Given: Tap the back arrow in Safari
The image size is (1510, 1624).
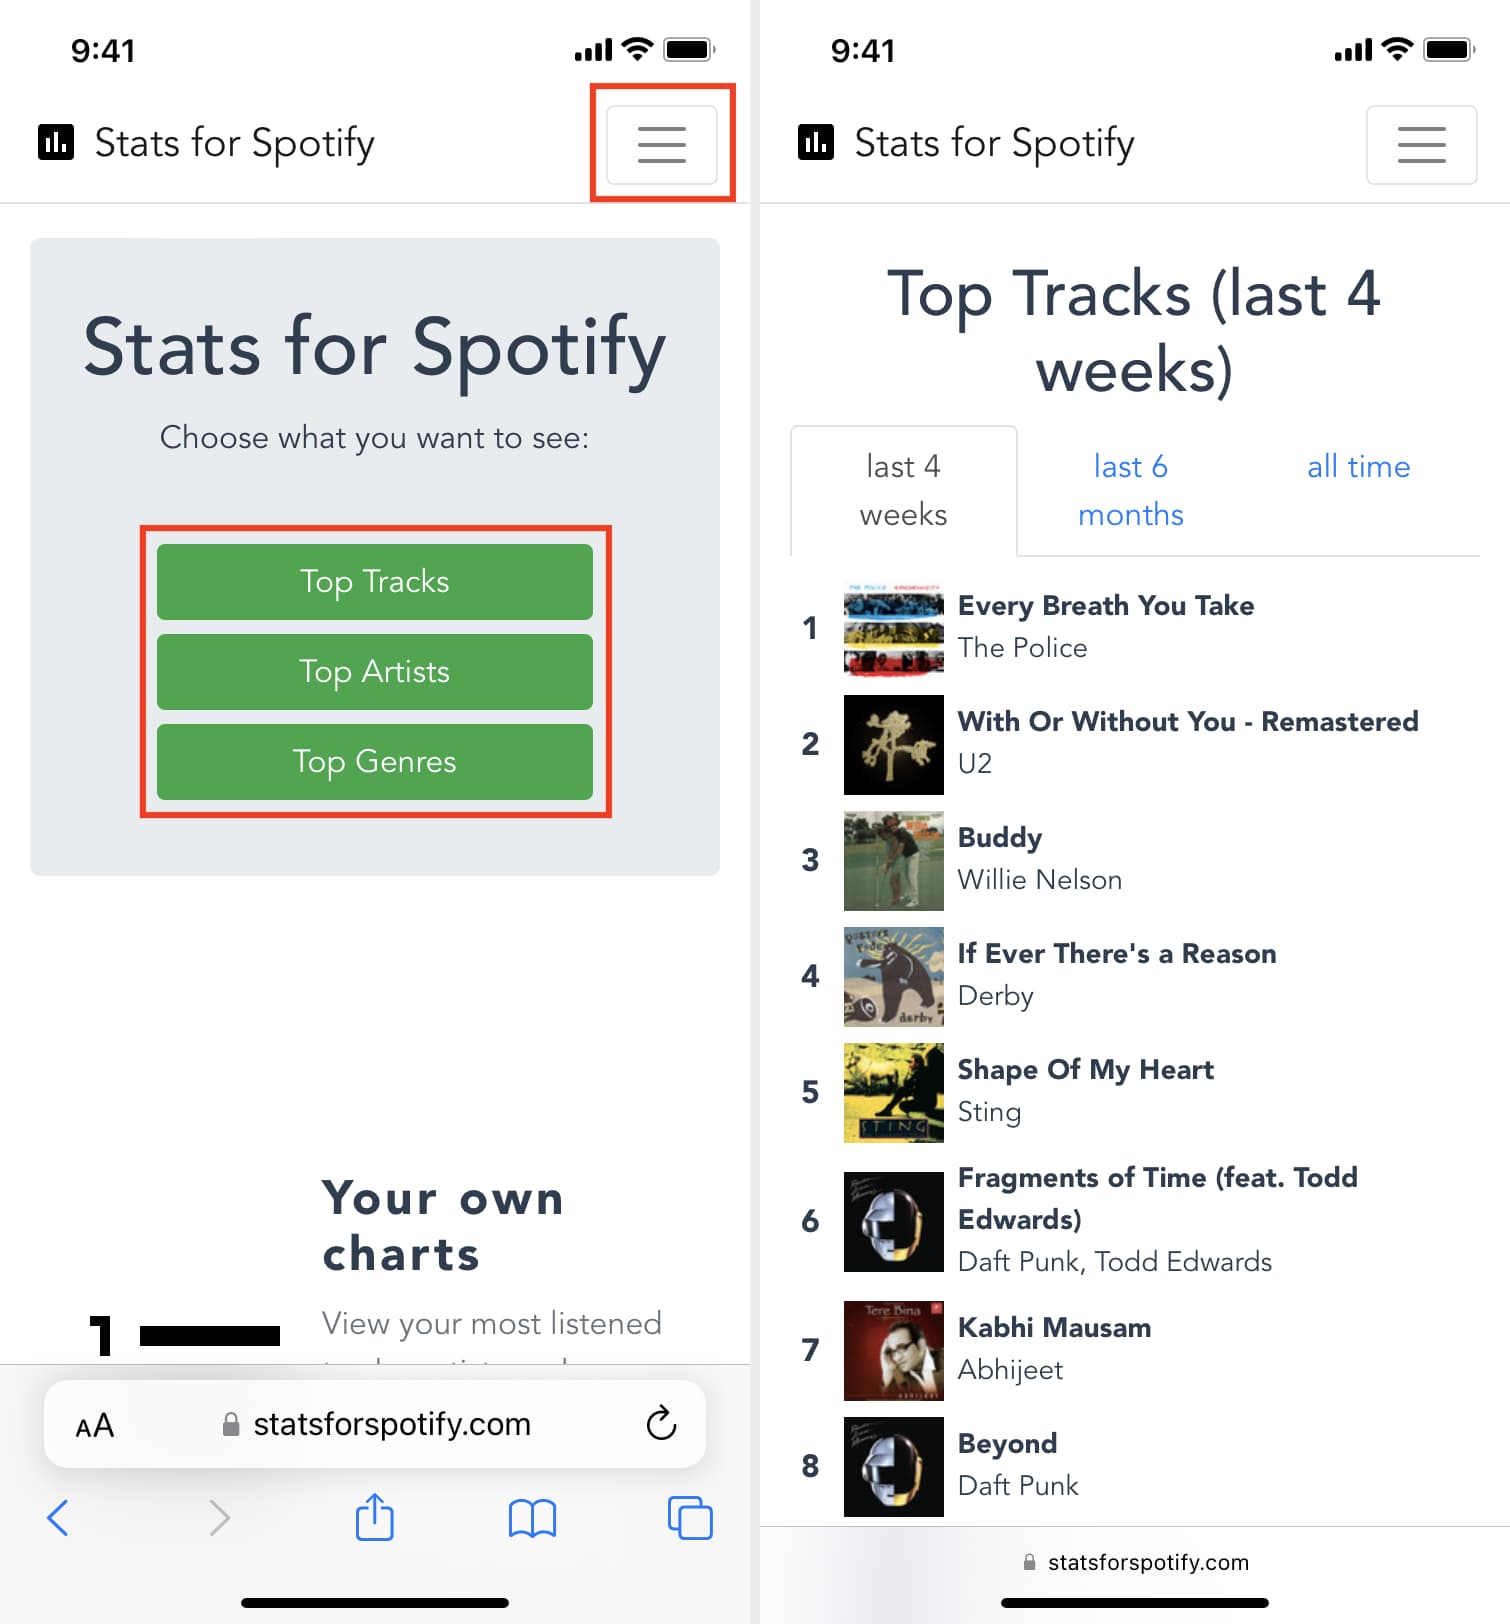Looking at the screenshot, I should [x=59, y=1517].
